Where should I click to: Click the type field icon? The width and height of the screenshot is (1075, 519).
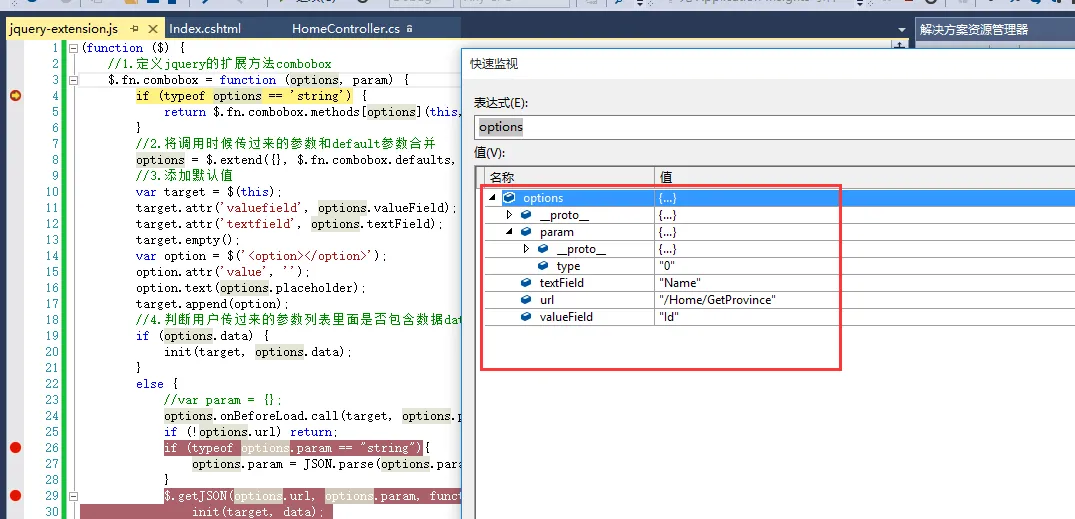543,266
